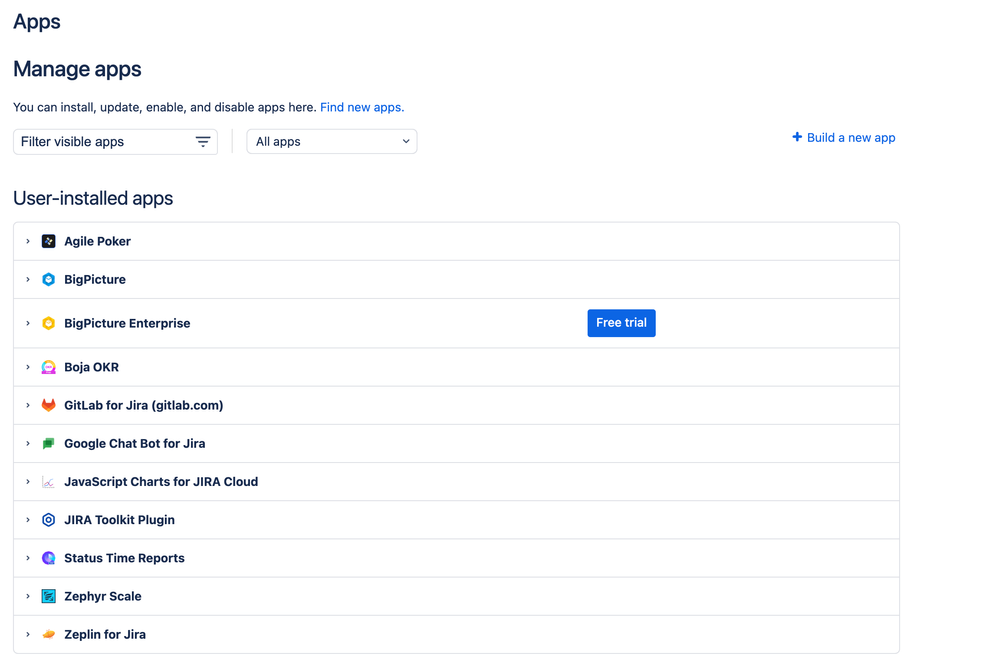Expand the Zephyr Scale row chevron

click(28, 597)
